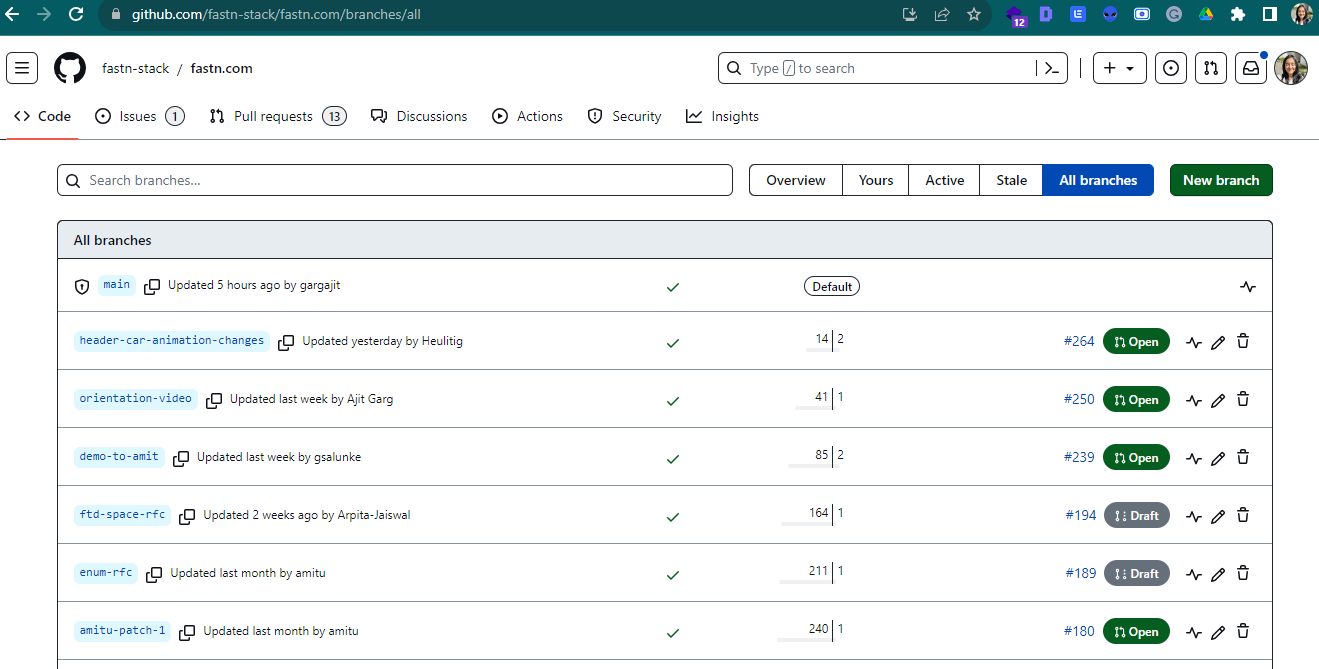The height and width of the screenshot is (669, 1319).
Task: Open the Code tab
Action: (x=42, y=116)
